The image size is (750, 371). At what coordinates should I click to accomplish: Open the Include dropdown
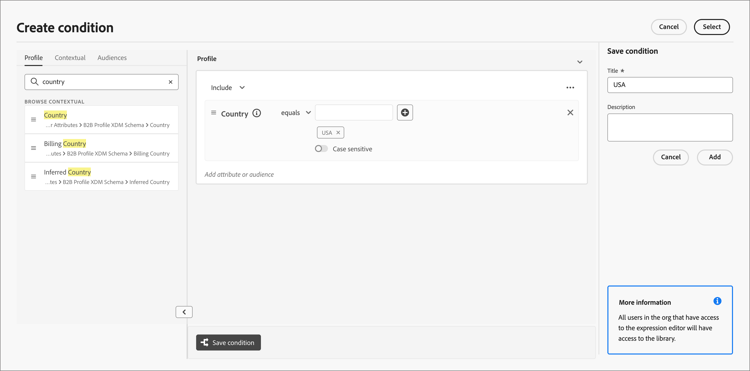pos(228,87)
